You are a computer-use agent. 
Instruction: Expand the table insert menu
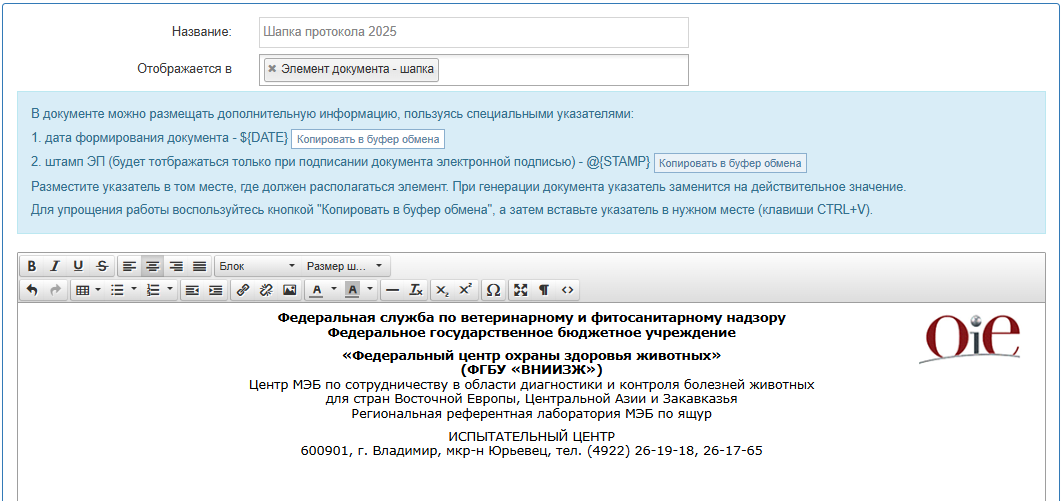88,290
